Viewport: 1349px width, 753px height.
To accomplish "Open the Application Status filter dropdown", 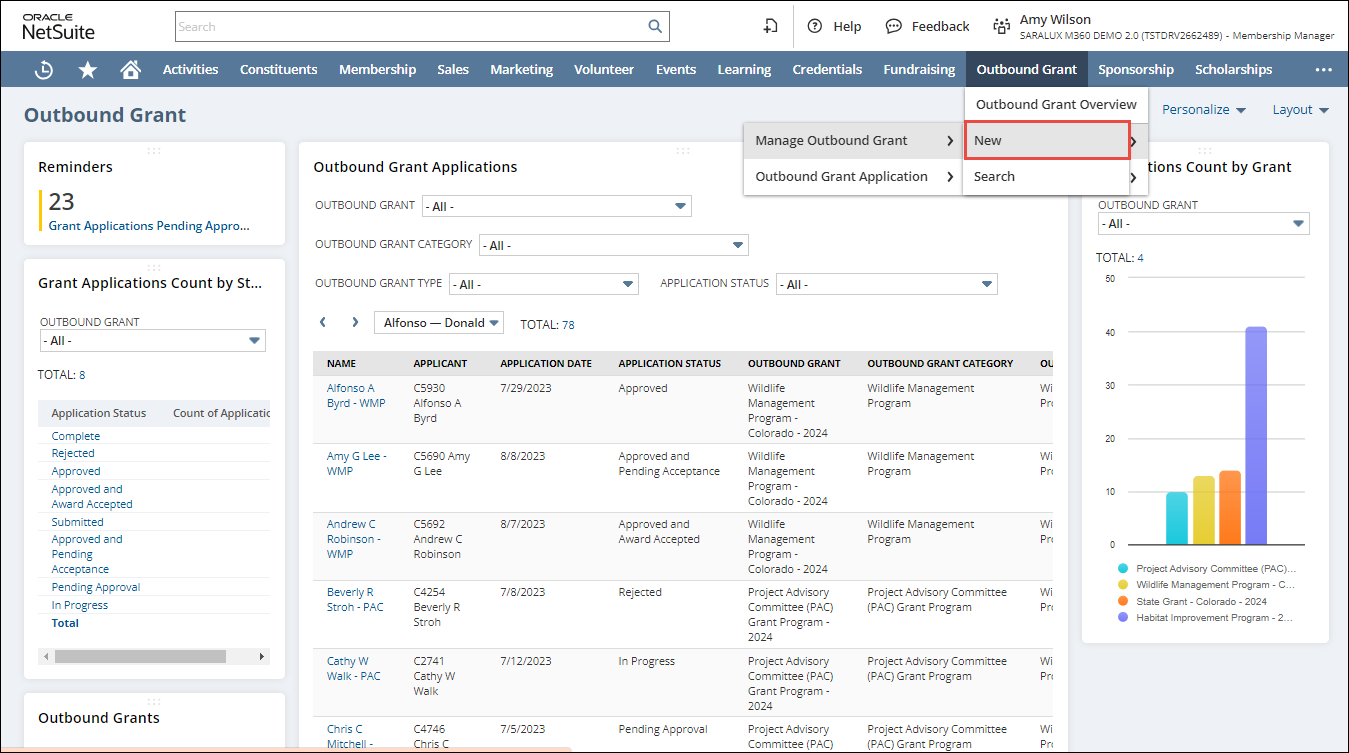I will pyautogui.click(x=987, y=284).
